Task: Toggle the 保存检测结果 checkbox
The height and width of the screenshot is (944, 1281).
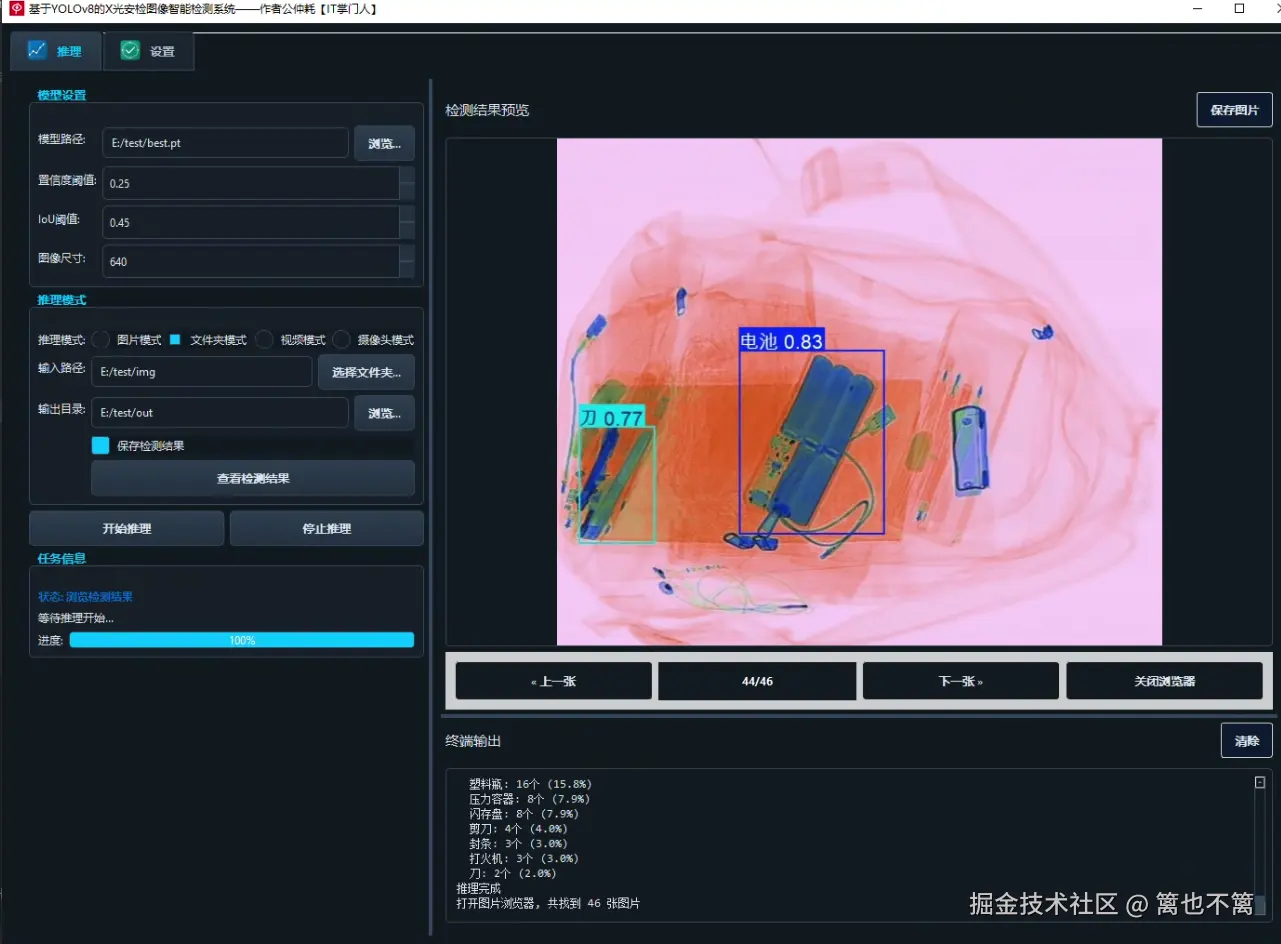Action: tap(100, 446)
